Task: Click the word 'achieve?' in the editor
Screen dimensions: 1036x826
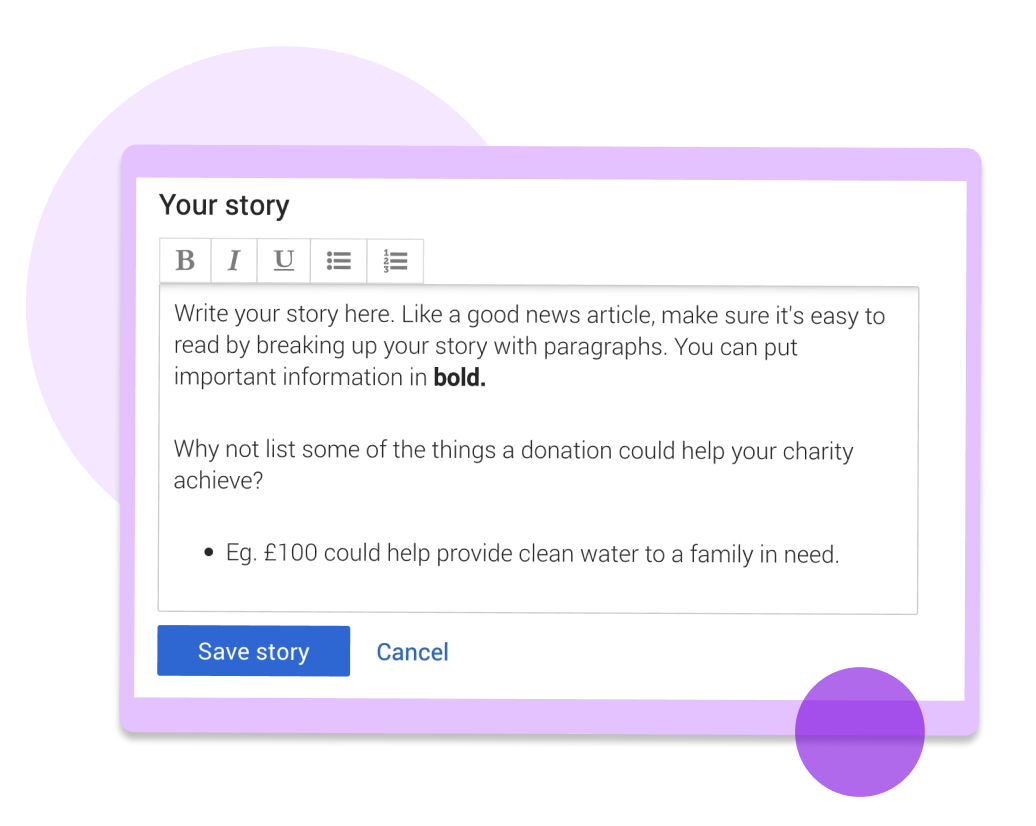Action: pos(218,480)
